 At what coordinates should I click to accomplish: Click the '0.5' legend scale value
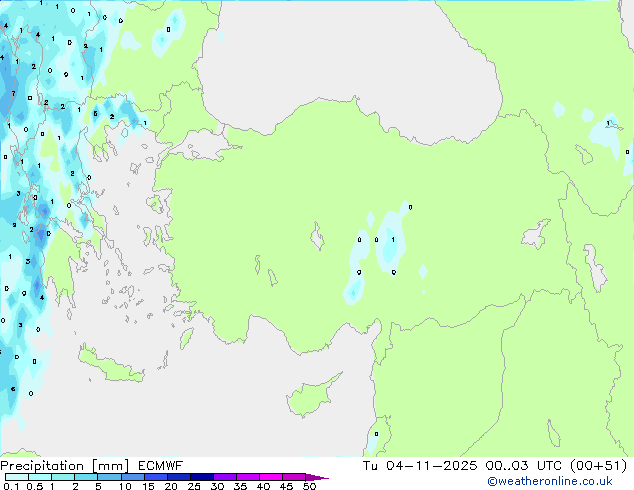coord(35,486)
